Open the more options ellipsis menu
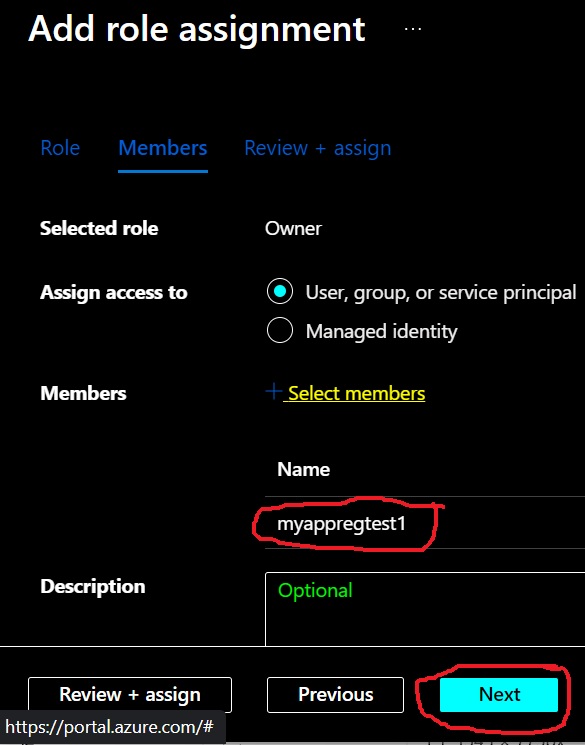Image resolution: width=585 pixels, height=745 pixels. [x=412, y=29]
